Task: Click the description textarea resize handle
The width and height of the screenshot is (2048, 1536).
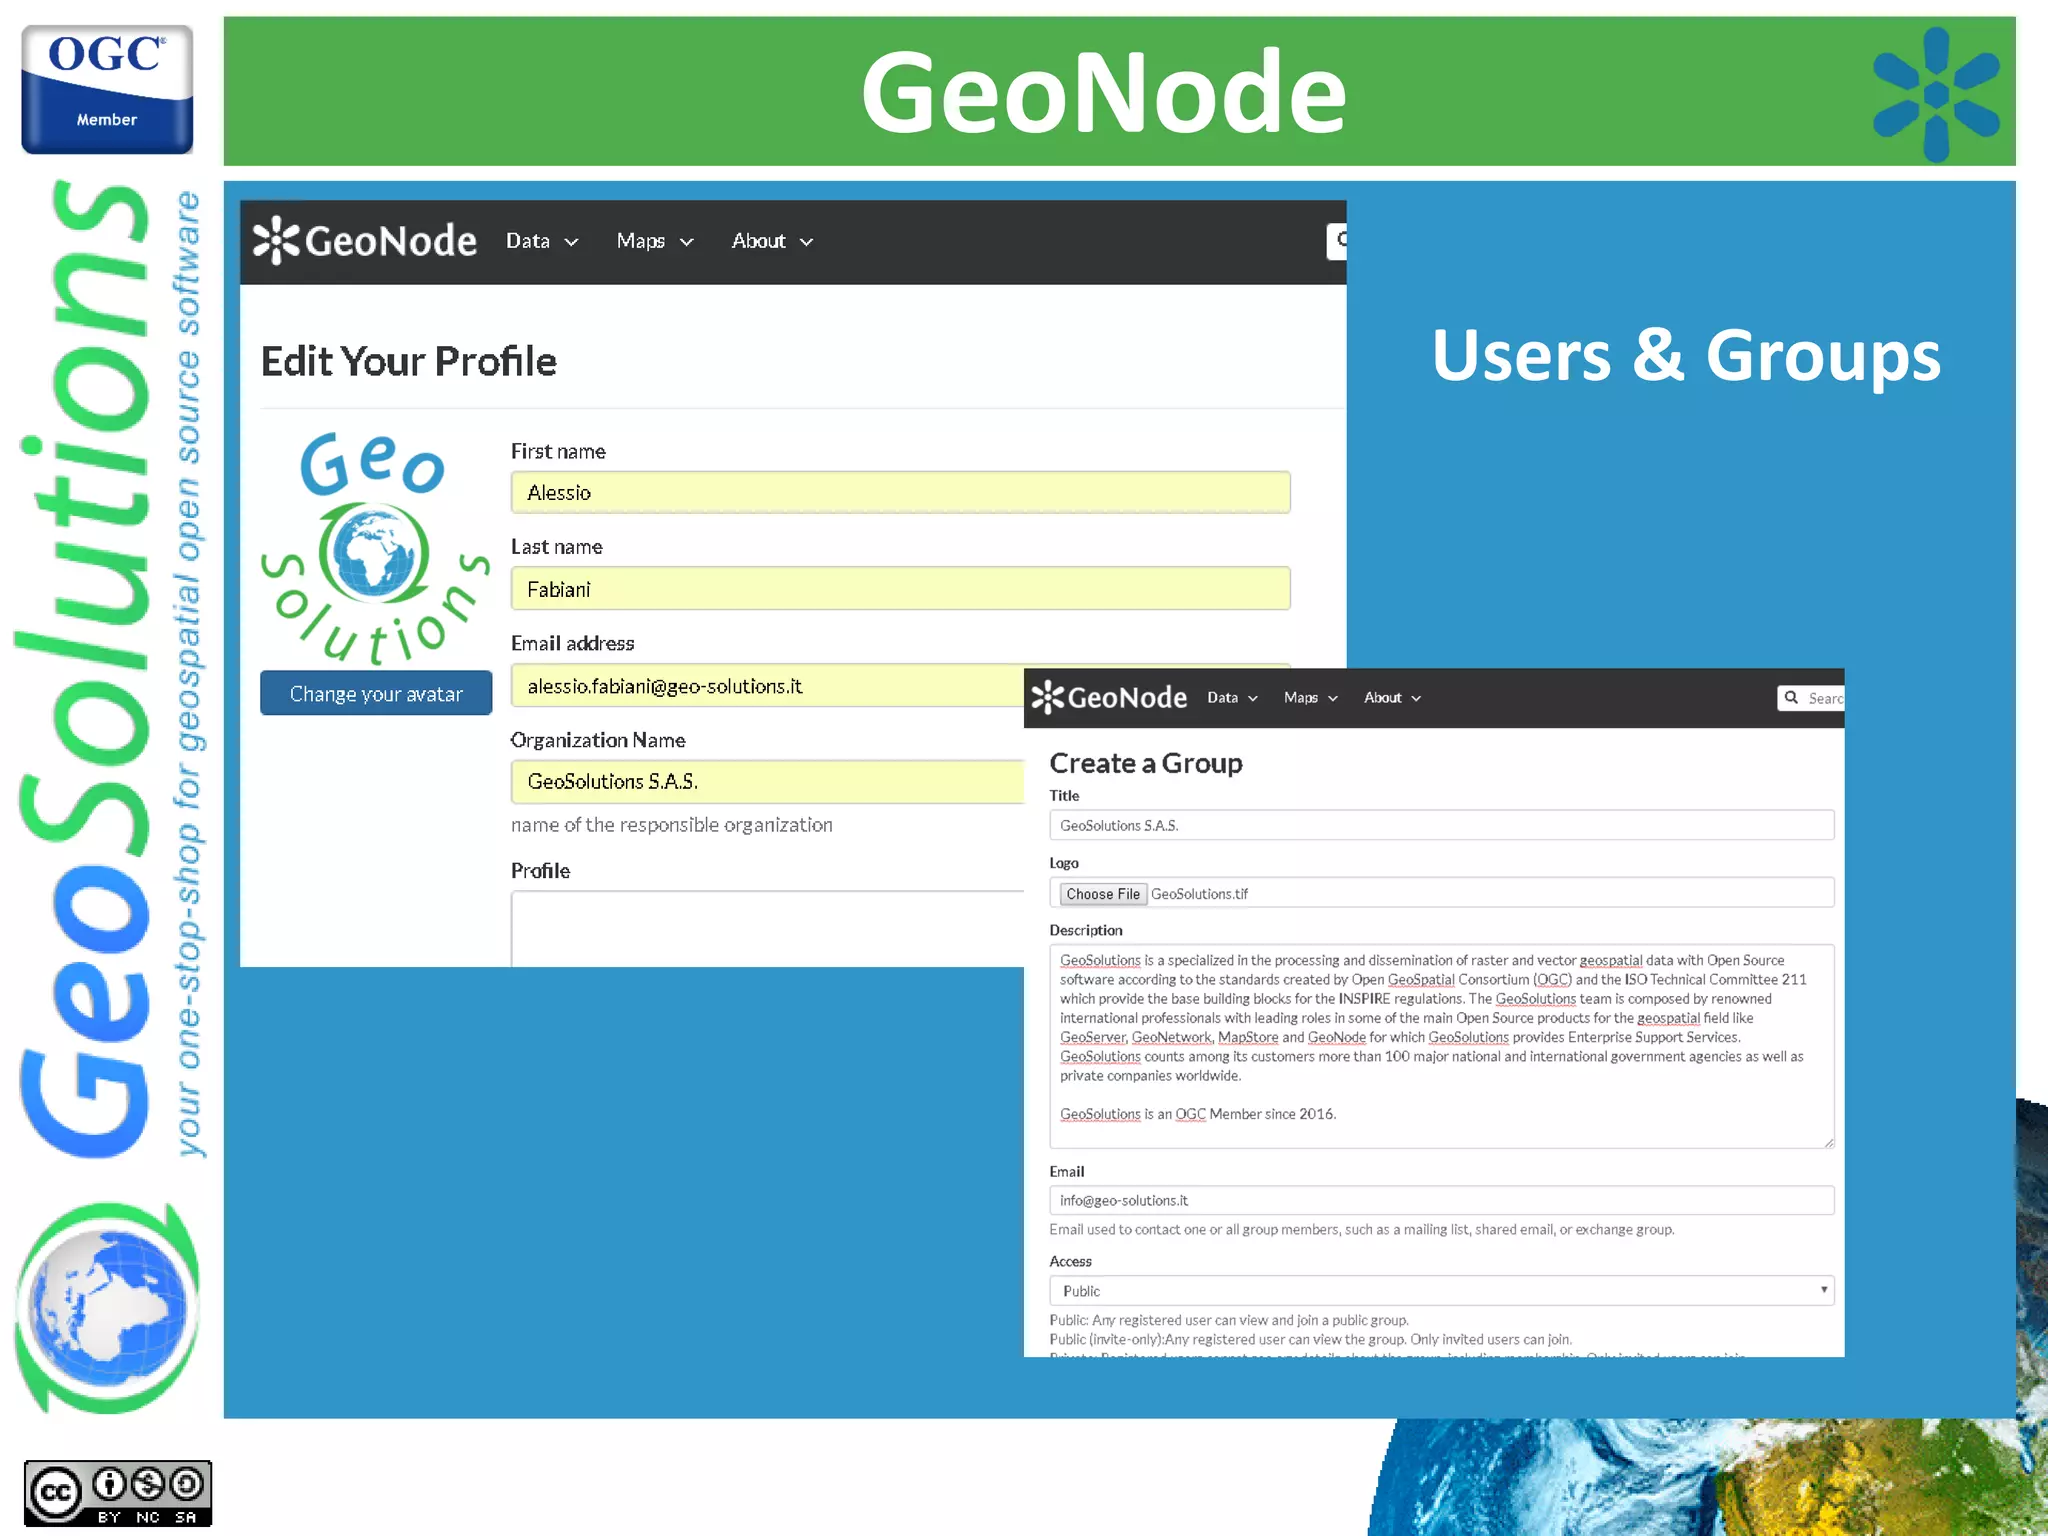Action: tap(1828, 1142)
